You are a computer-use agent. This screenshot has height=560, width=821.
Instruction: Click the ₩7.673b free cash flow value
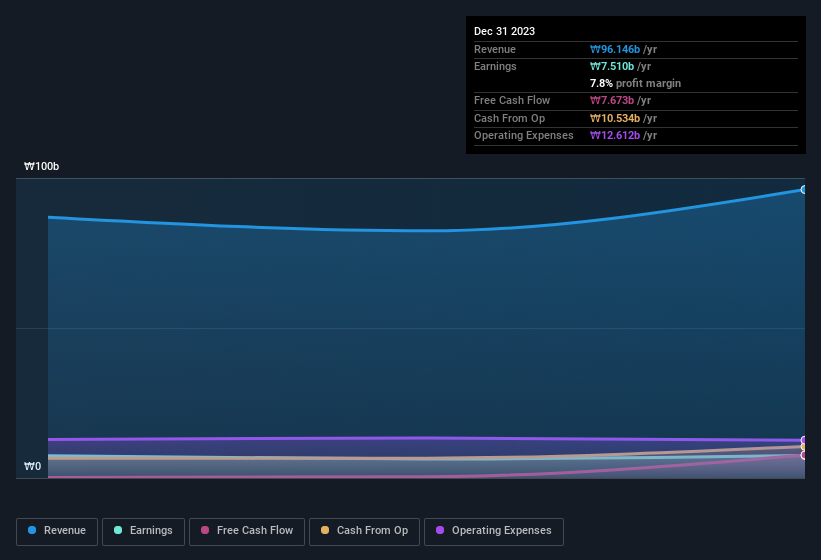pyautogui.click(x=612, y=100)
